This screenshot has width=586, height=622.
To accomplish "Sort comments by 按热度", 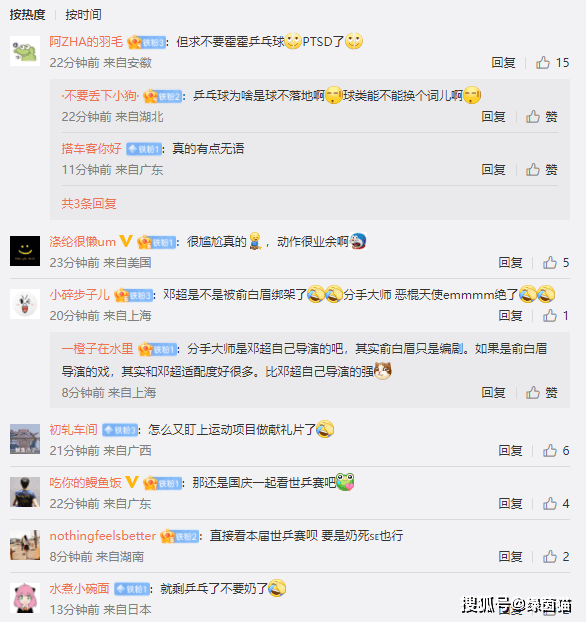I will 27,15.
